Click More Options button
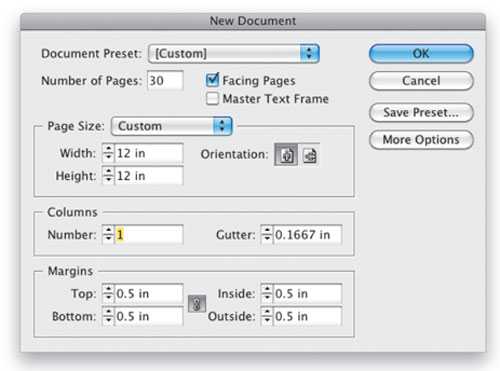This screenshot has width=500, height=371. tap(421, 140)
